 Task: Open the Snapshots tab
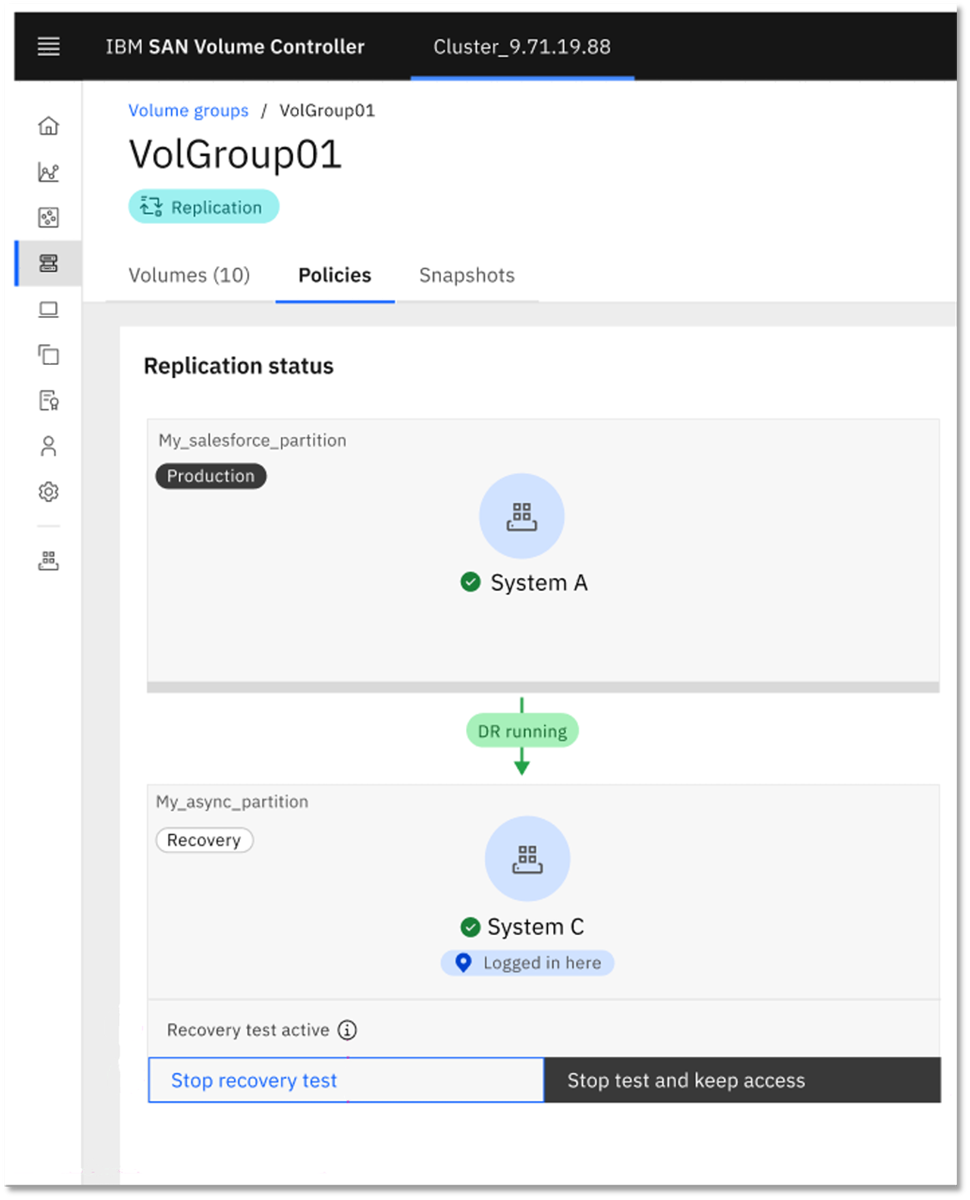click(x=466, y=275)
